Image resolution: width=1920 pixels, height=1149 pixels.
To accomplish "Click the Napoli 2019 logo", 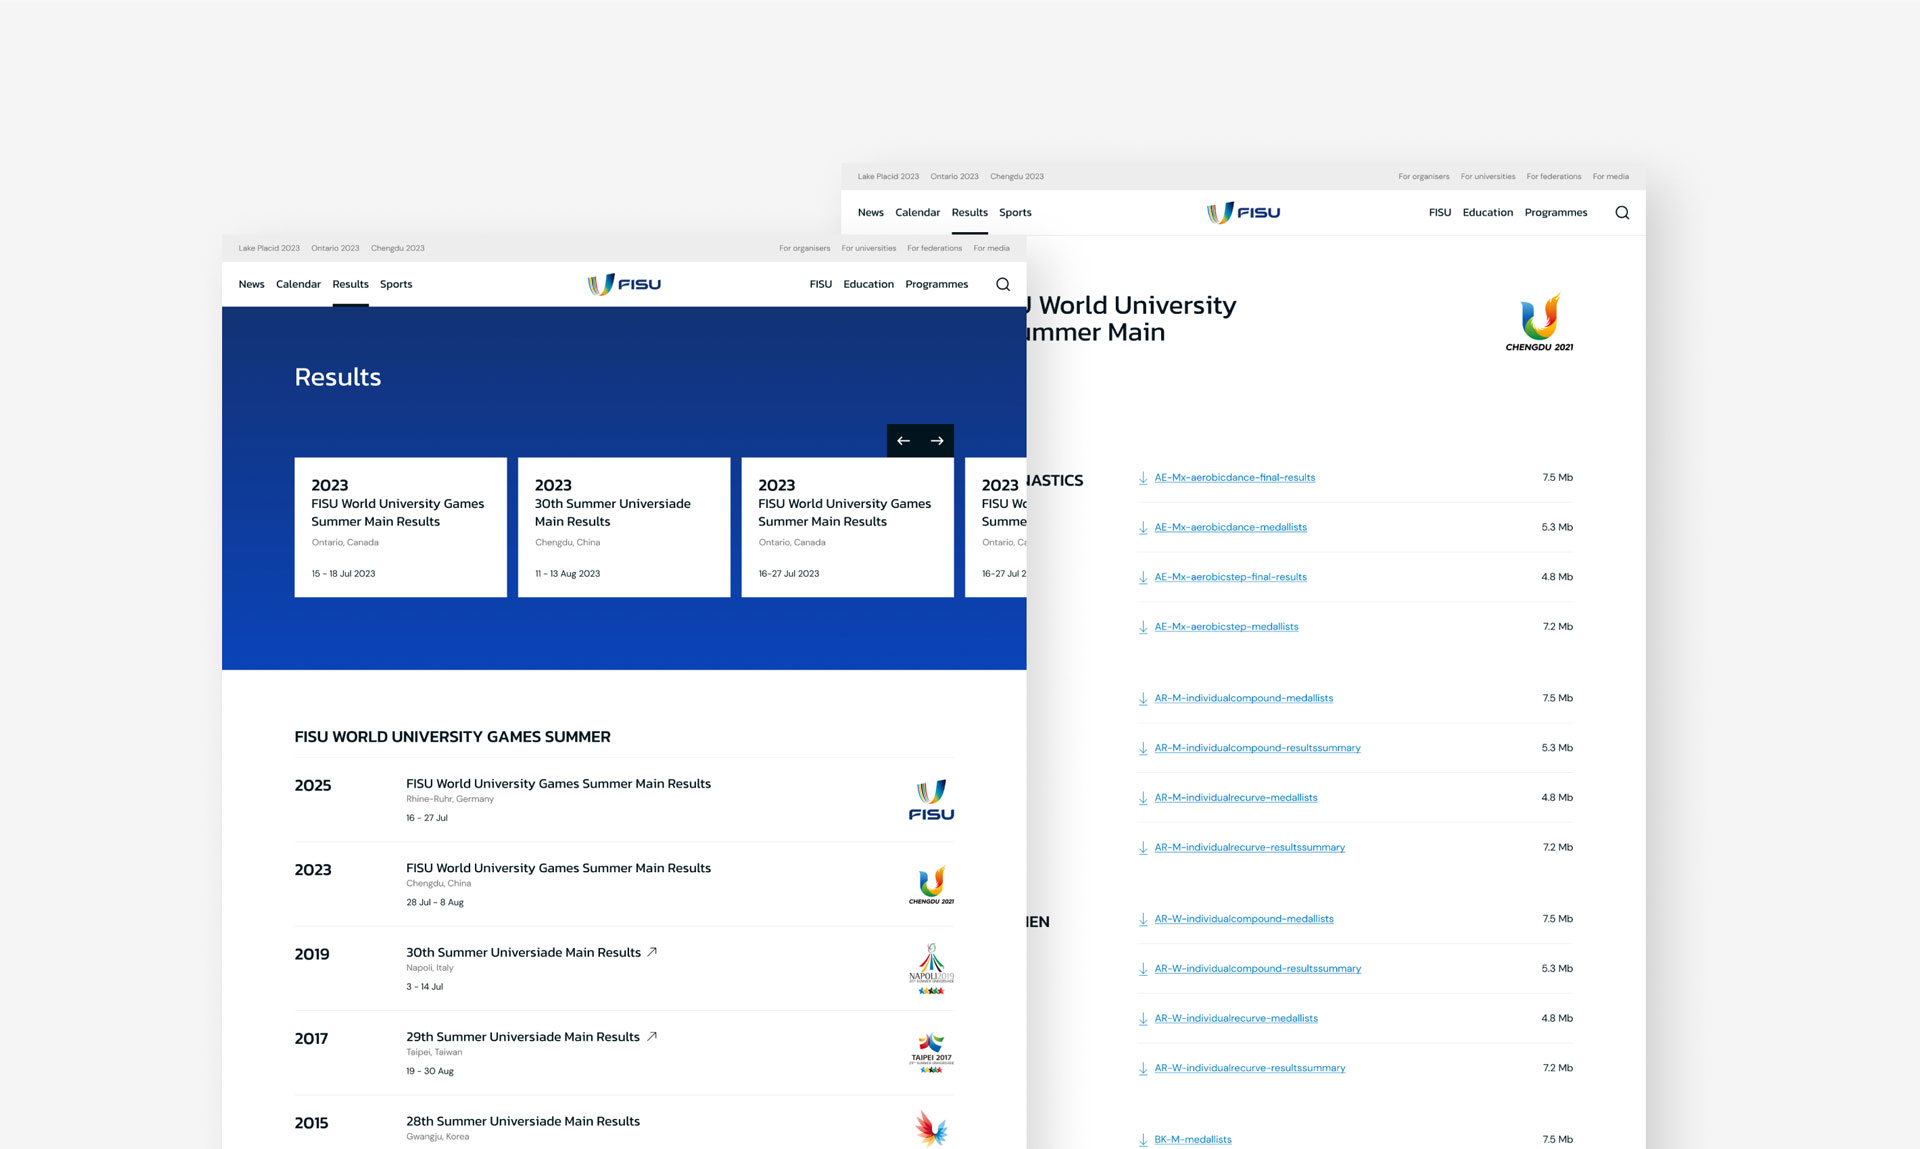I will pos(931,968).
